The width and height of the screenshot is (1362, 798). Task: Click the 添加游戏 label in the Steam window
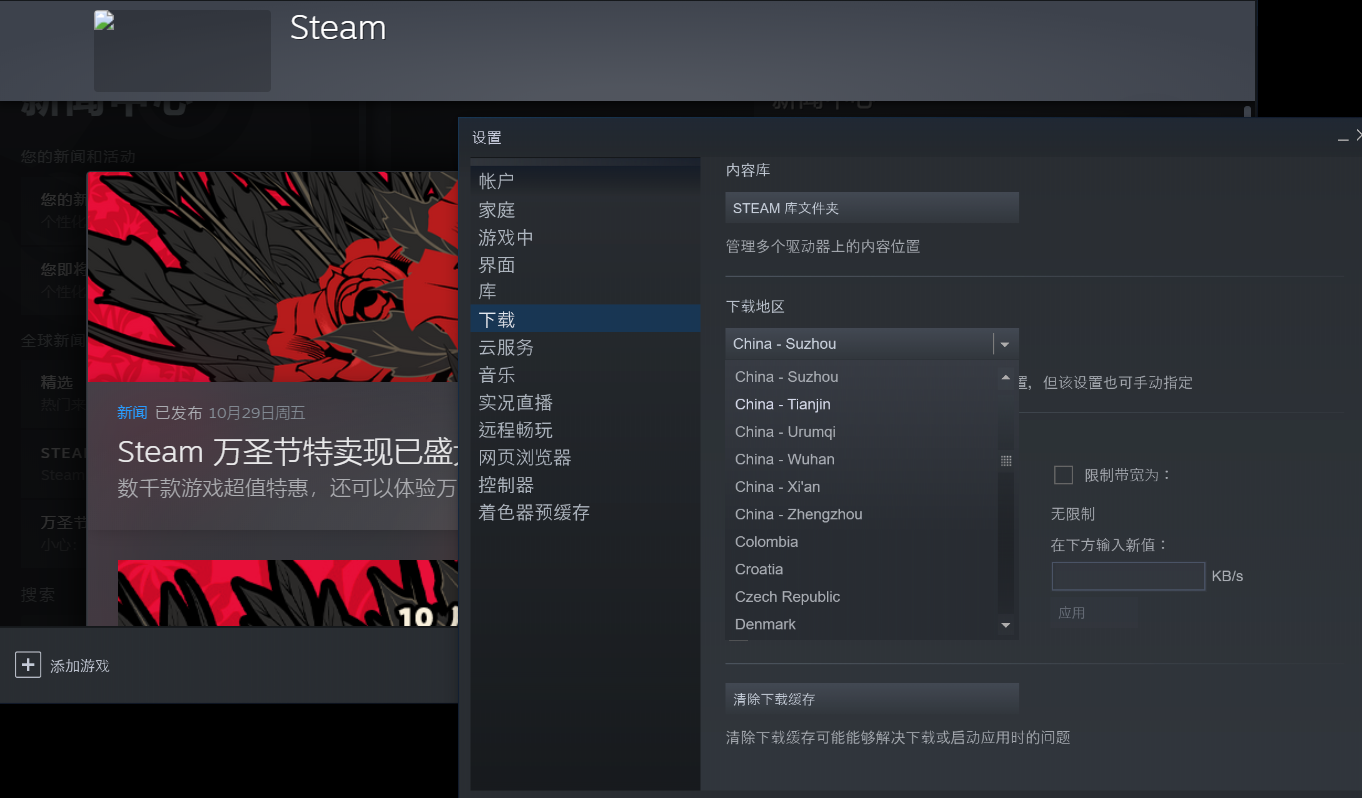tap(80, 666)
